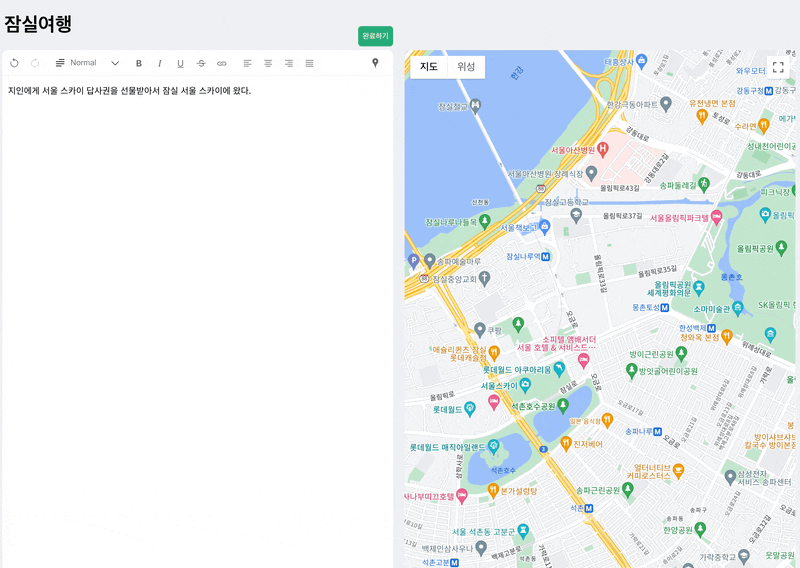Align text right

(x=289, y=63)
